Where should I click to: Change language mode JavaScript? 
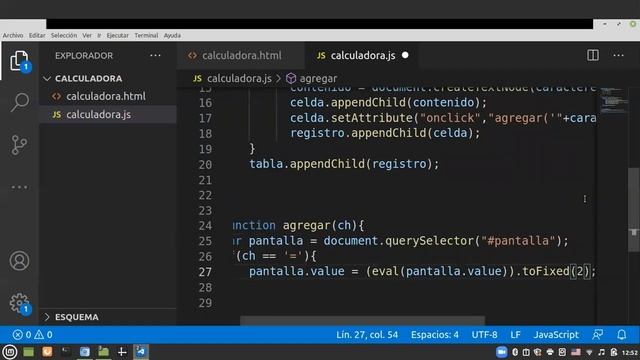pyautogui.click(x=556, y=335)
